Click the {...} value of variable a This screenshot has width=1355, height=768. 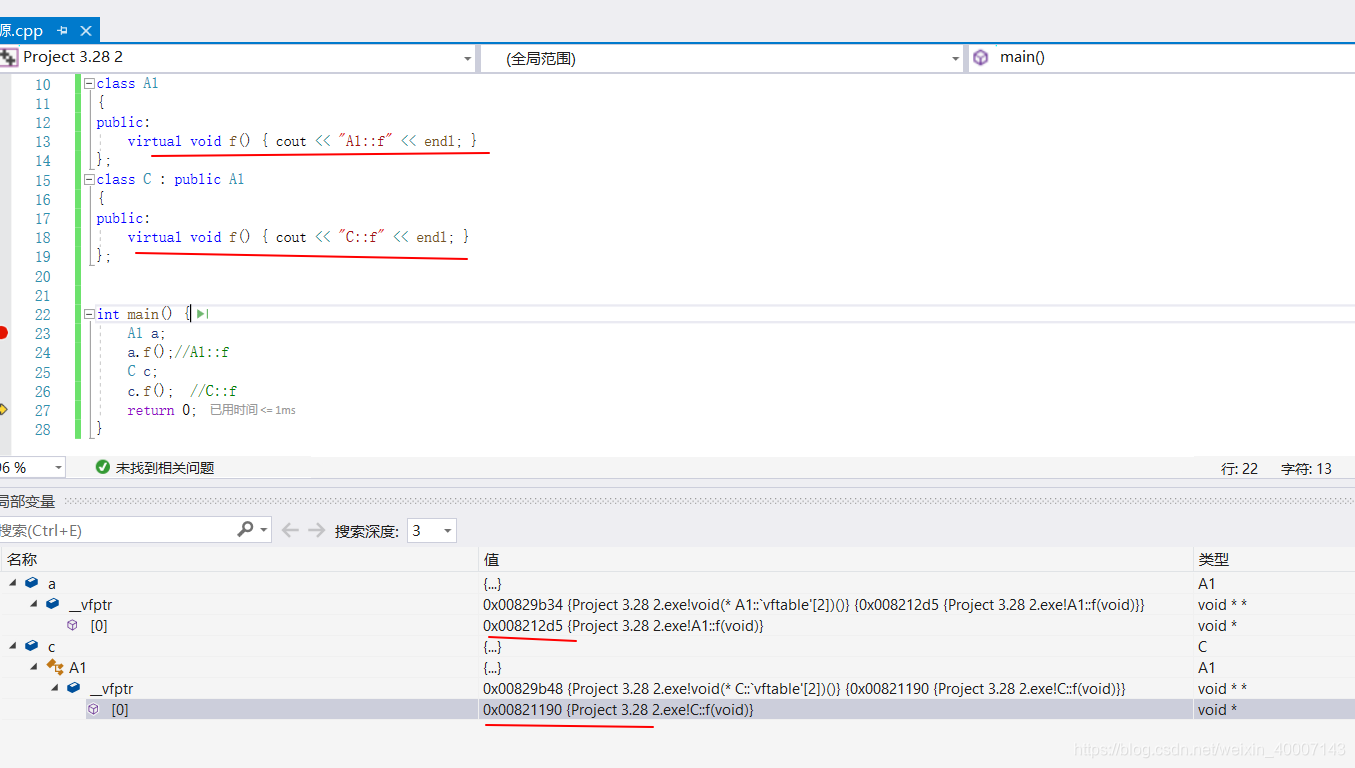coord(492,584)
